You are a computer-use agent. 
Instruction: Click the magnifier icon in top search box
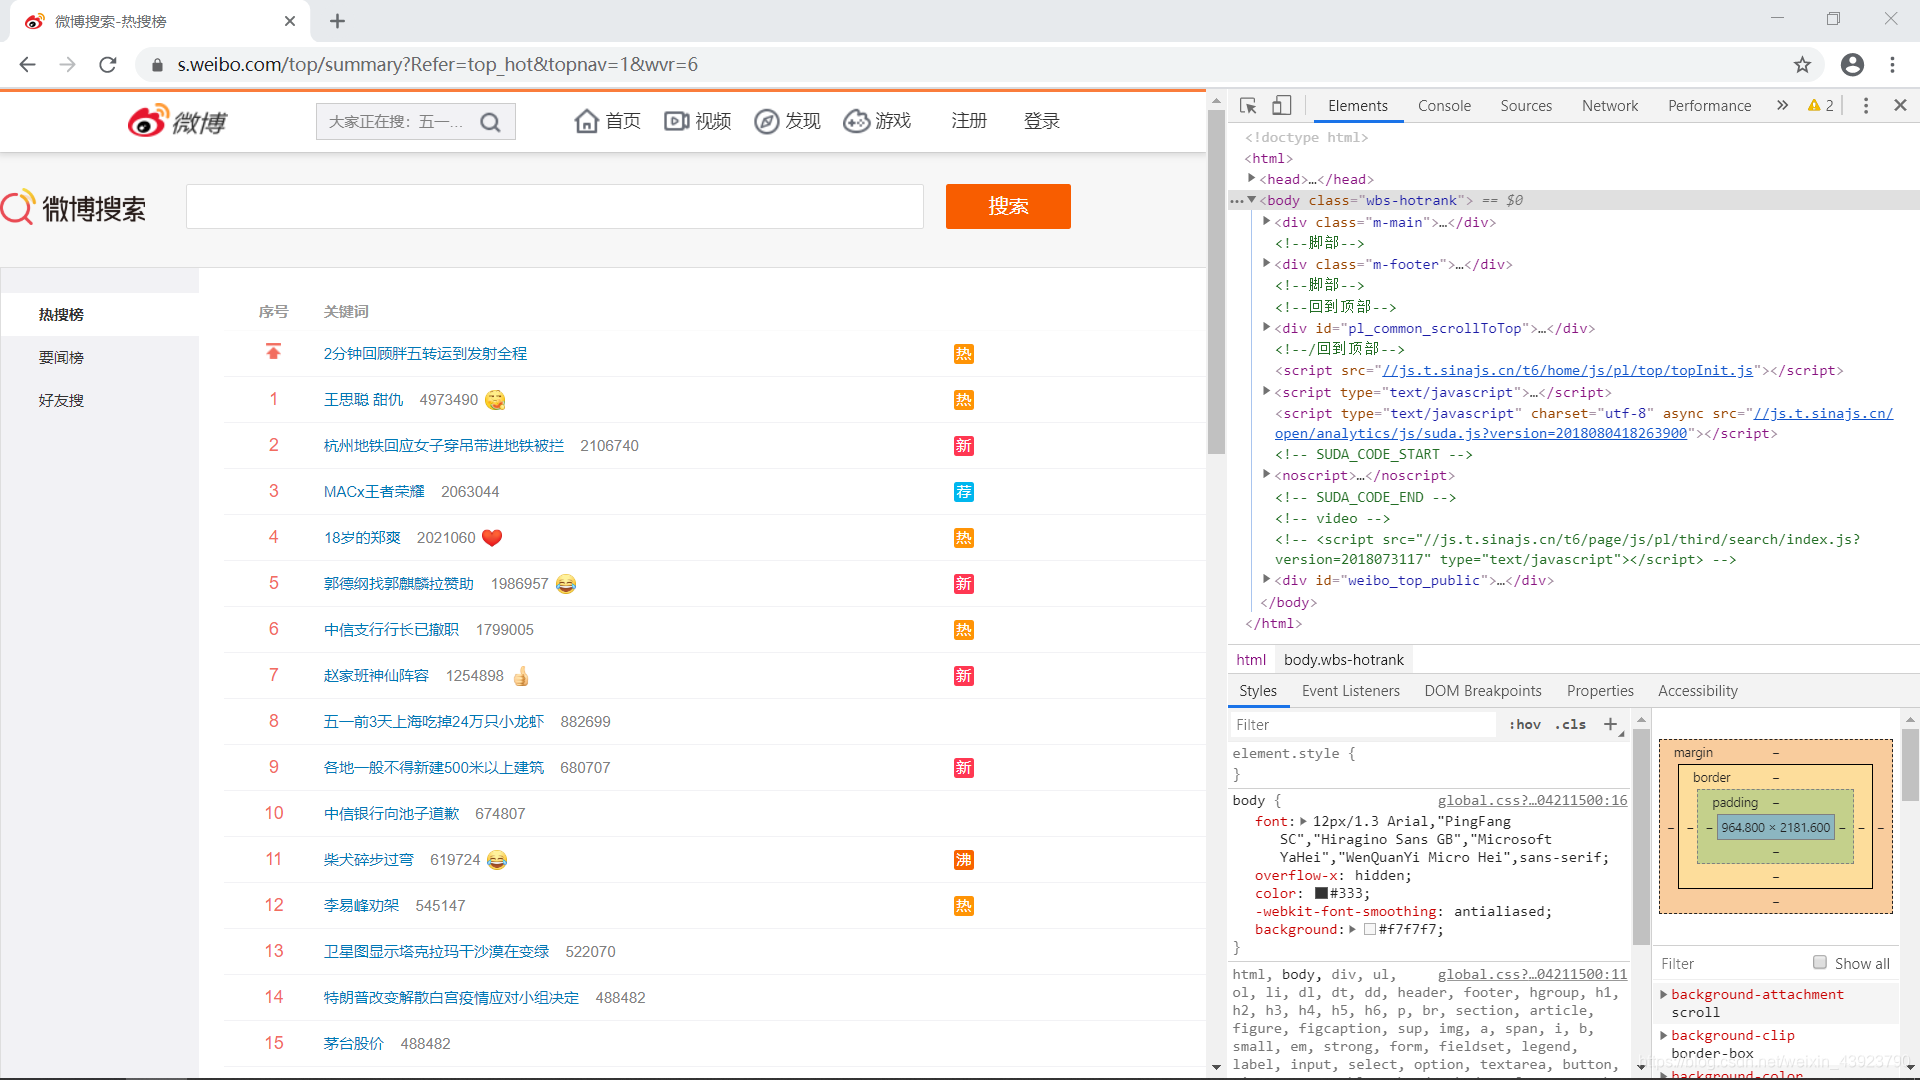(490, 122)
